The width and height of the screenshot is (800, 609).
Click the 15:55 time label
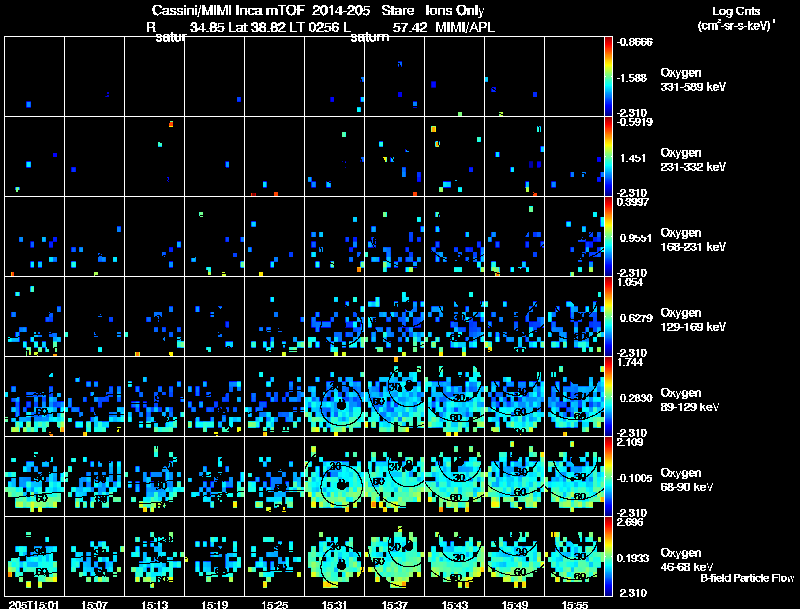point(575,603)
